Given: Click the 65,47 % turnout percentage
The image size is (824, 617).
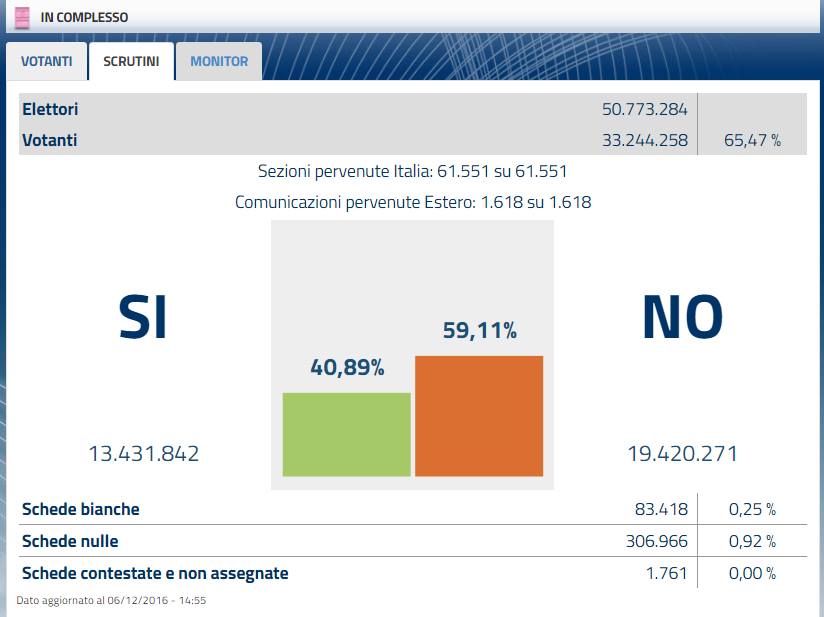Looking at the screenshot, I should pyautogui.click(x=748, y=140).
